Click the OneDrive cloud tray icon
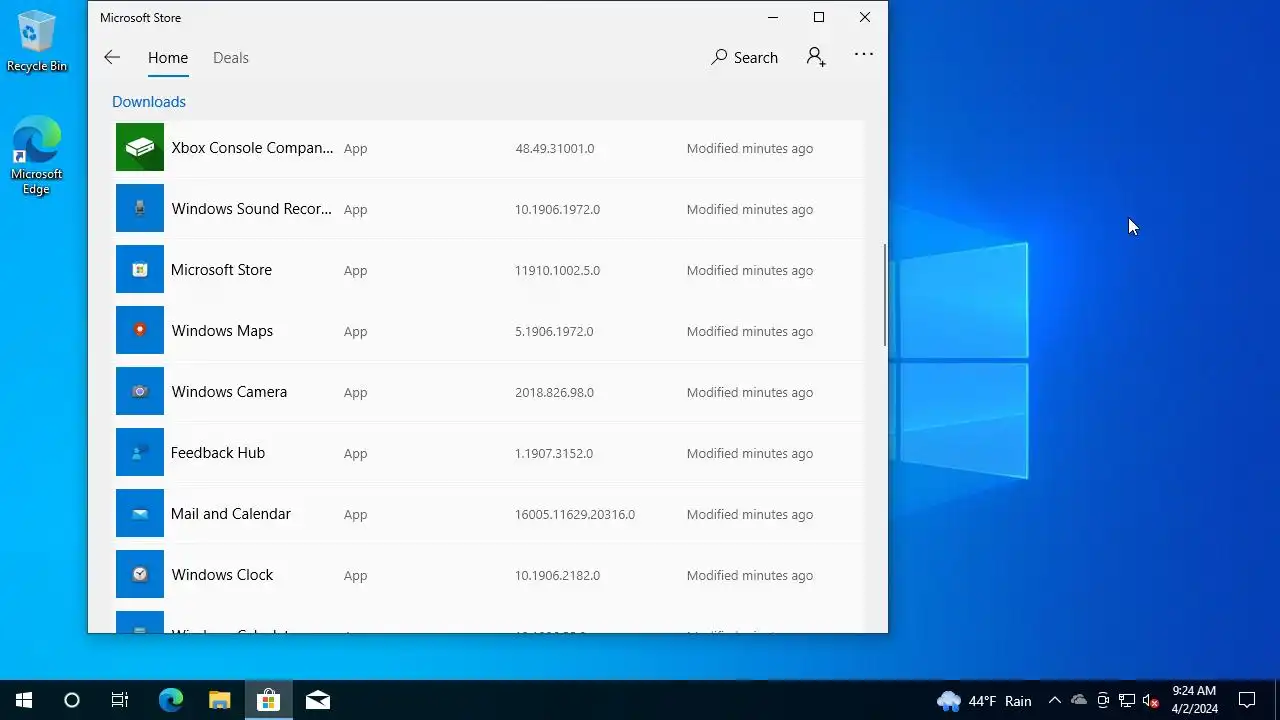This screenshot has height=720, width=1280. coord(1079,700)
